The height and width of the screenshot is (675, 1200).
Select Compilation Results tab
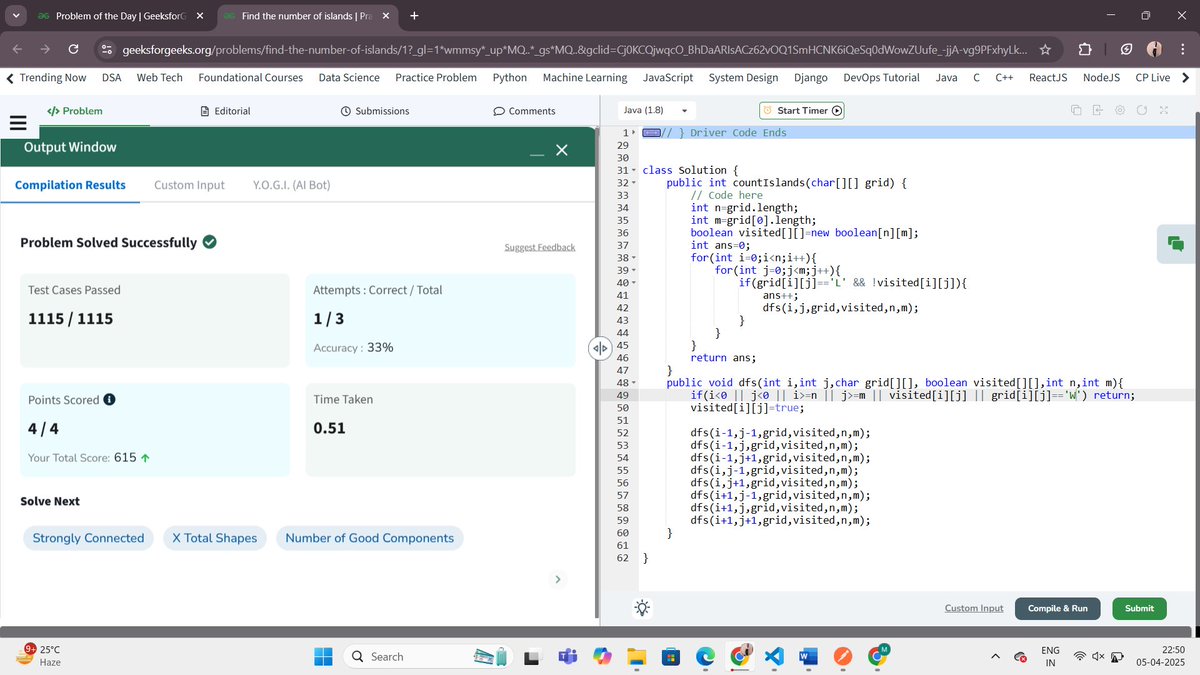coord(70,185)
